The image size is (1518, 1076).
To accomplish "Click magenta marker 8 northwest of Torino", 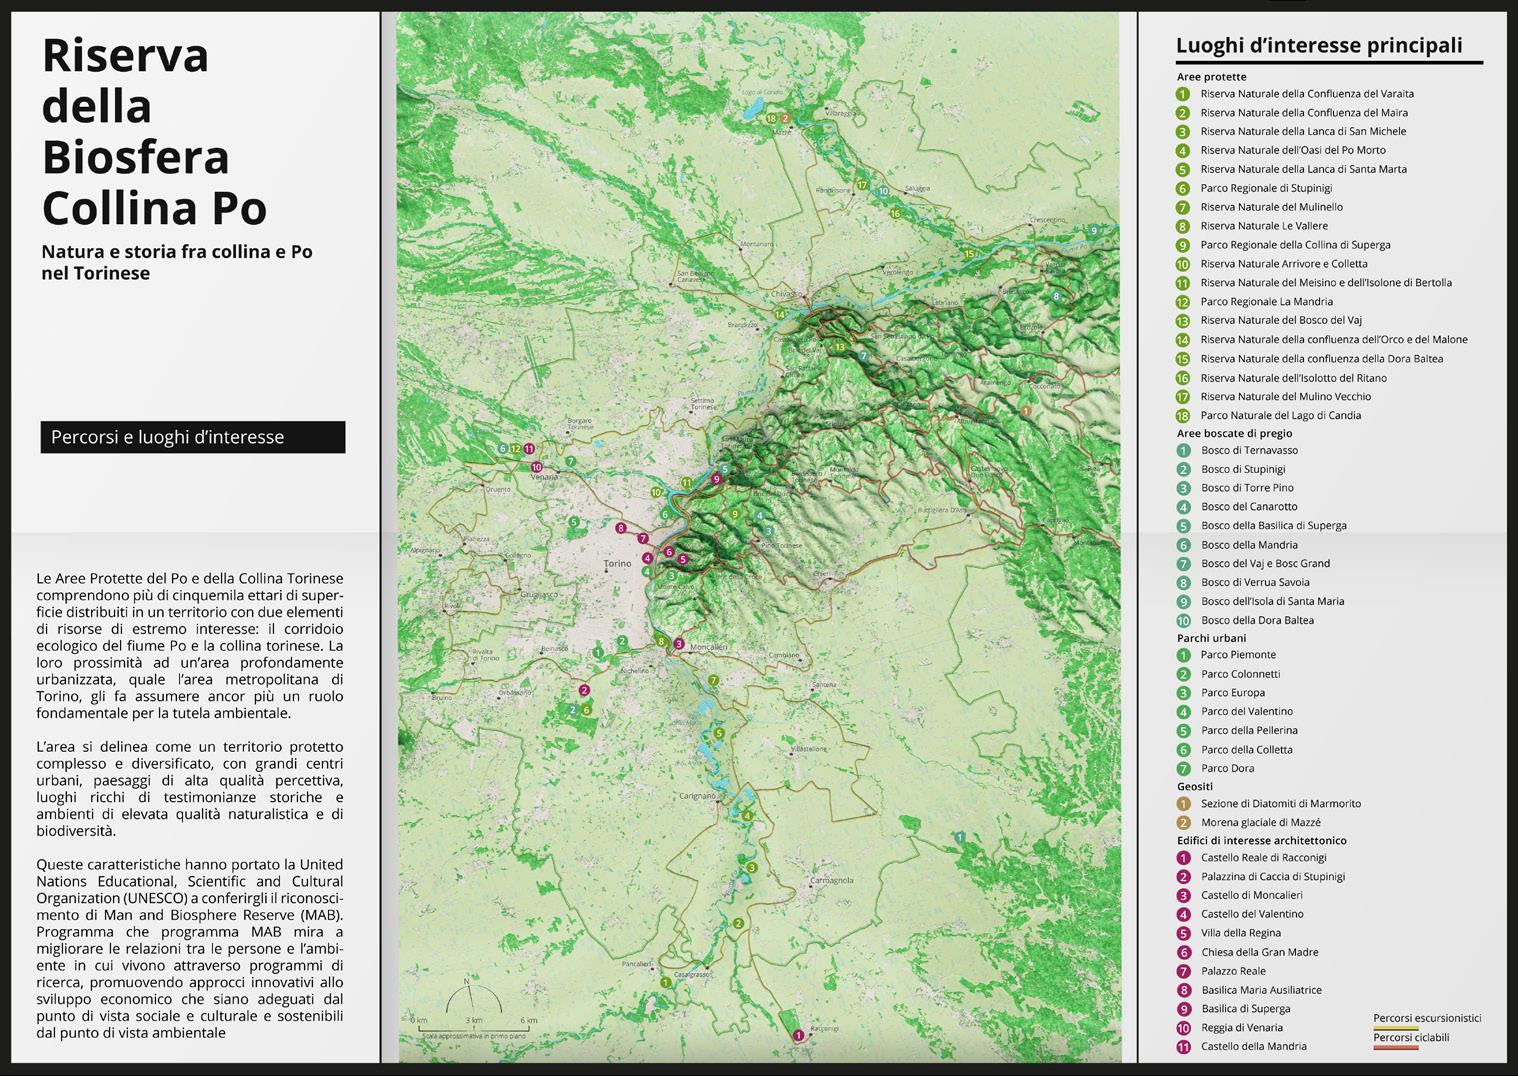I will (621, 528).
